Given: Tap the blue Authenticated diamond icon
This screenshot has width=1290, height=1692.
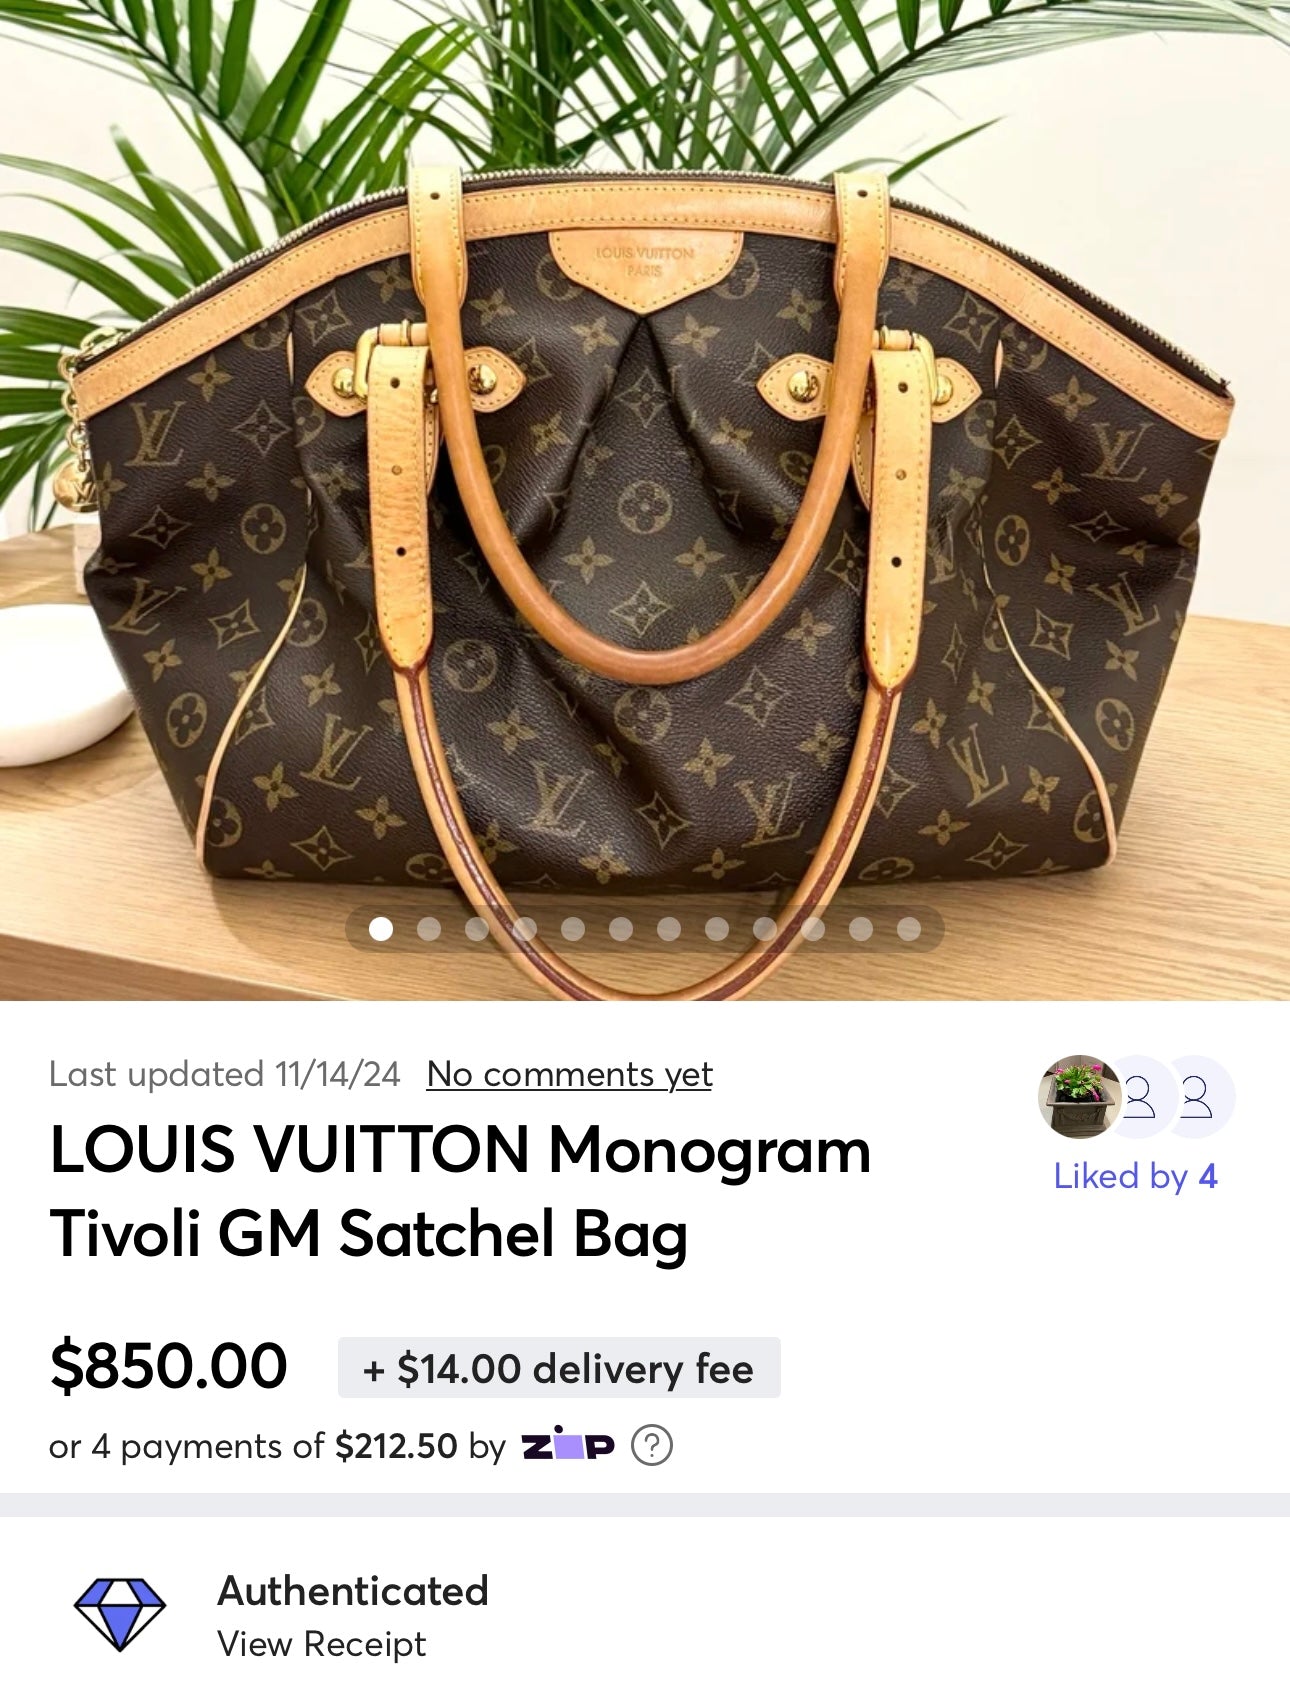Looking at the screenshot, I should [120, 1613].
